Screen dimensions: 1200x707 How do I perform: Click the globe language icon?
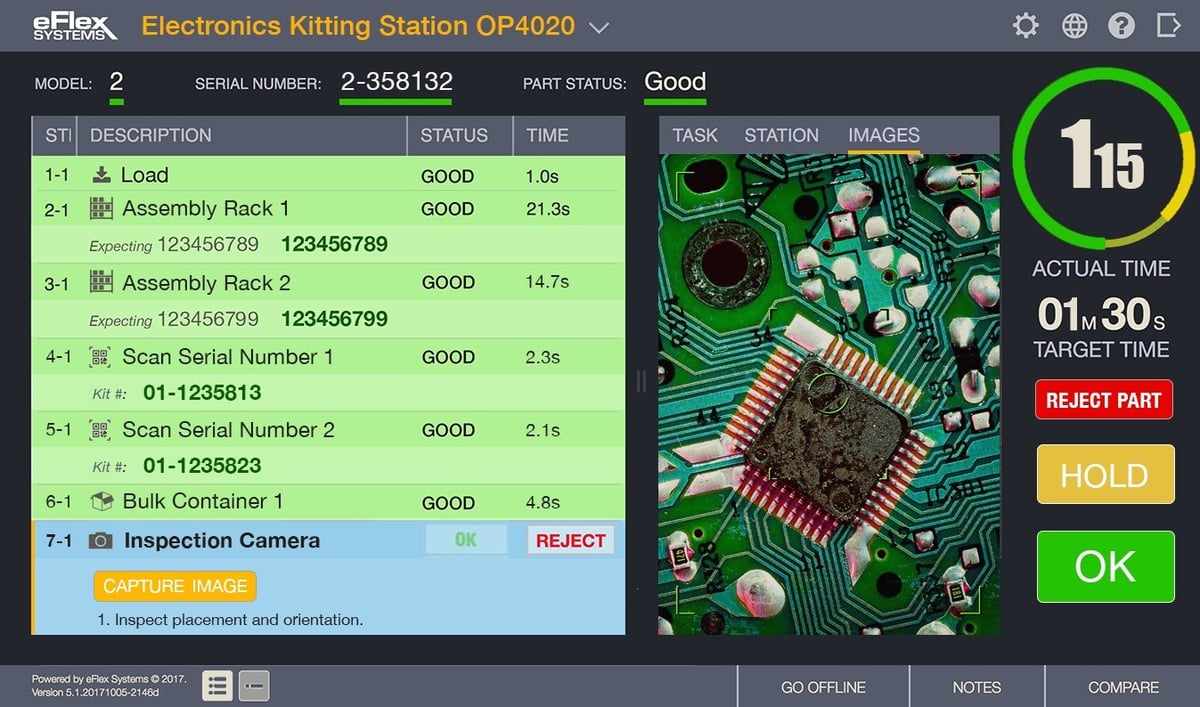click(x=1074, y=26)
